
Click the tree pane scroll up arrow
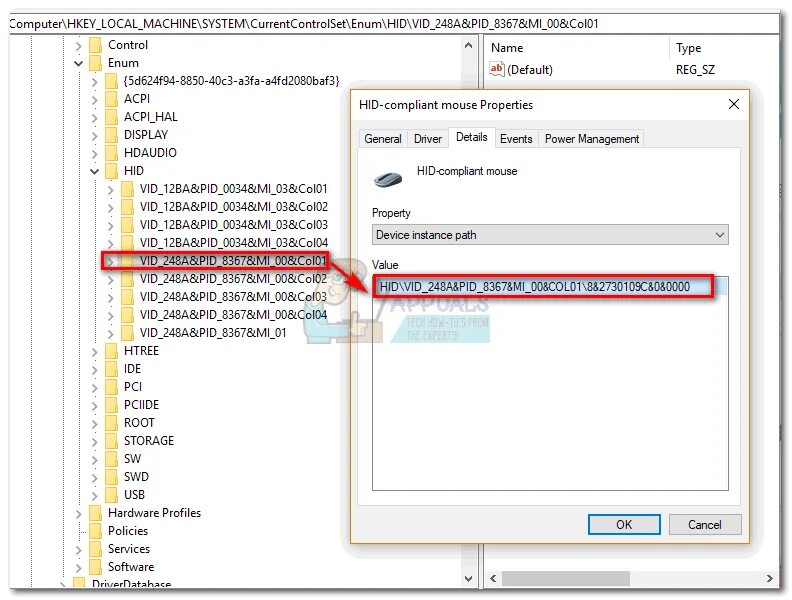coord(468,45)
